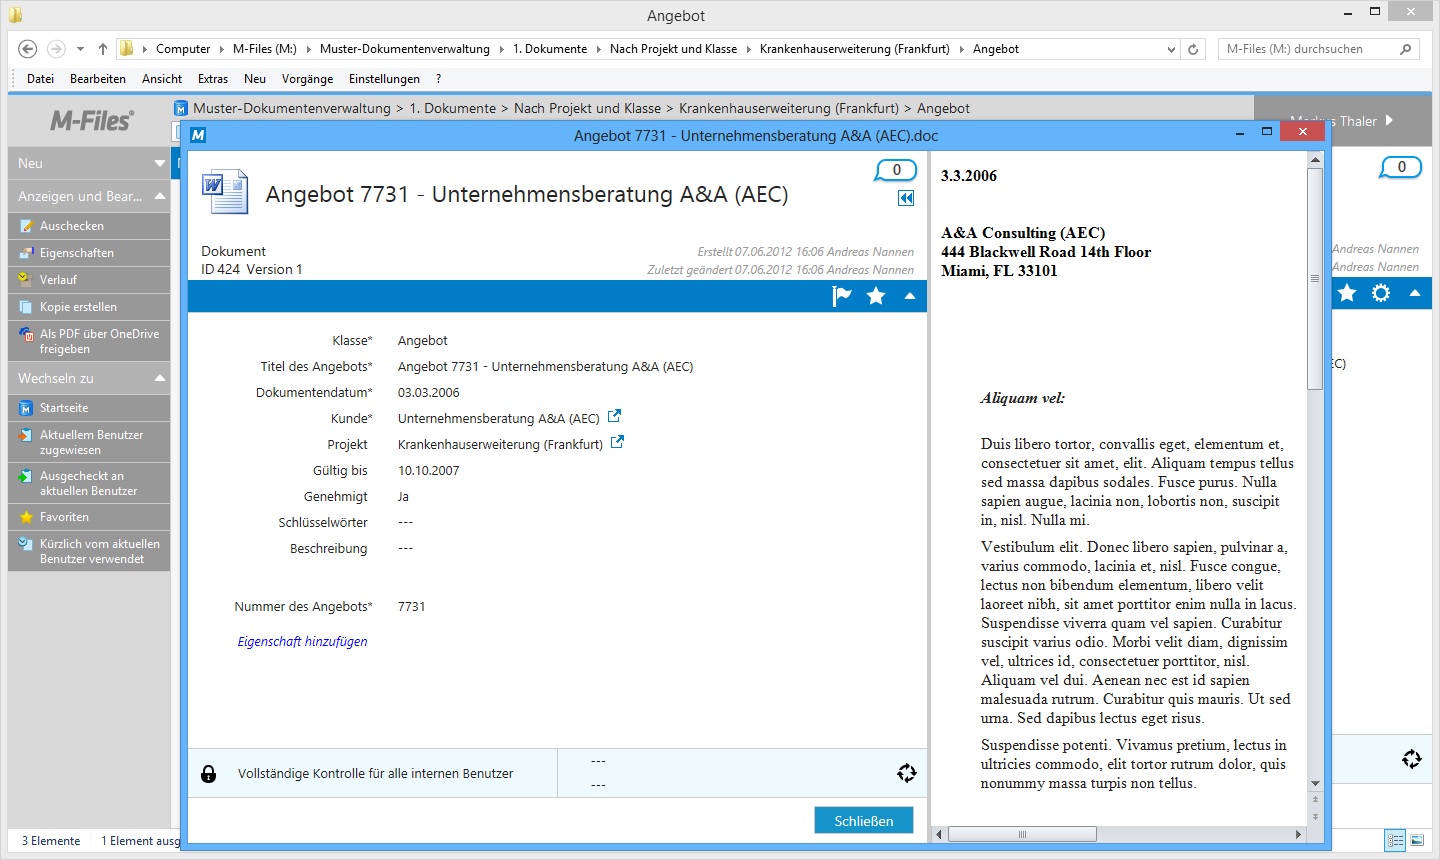Click the Schließen button
Image resolution: width=1440 pixels, height=860 pixels.
click(x=864, y=821)
